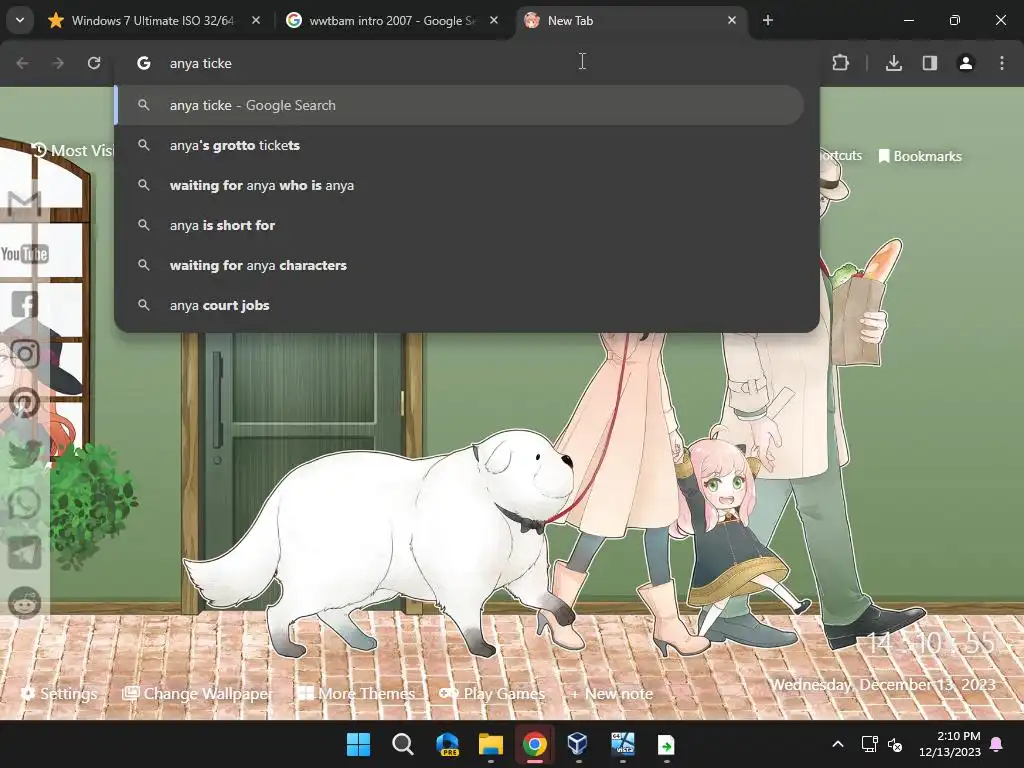Image resolution: width=1024 pixels, height=768 pixels.
Task: Open WhatsApp sidebar shortcut
Action: tap(25, 504)
